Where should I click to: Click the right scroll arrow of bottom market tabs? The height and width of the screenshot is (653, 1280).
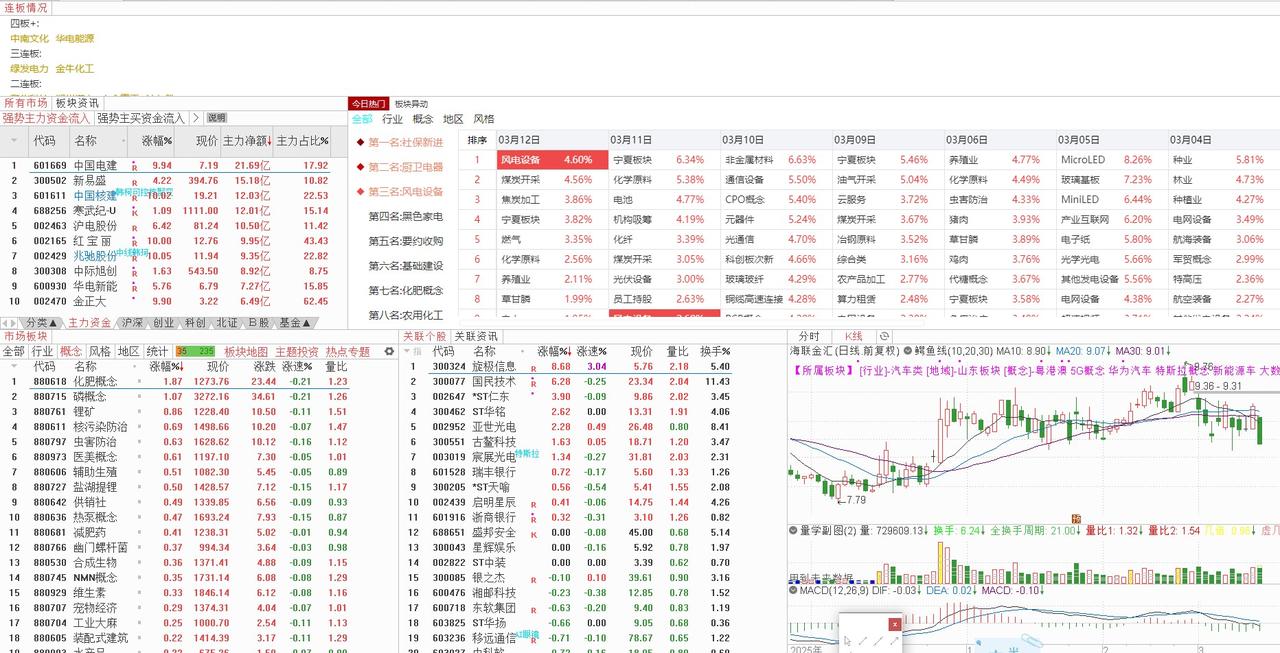(x=12, y=323)
